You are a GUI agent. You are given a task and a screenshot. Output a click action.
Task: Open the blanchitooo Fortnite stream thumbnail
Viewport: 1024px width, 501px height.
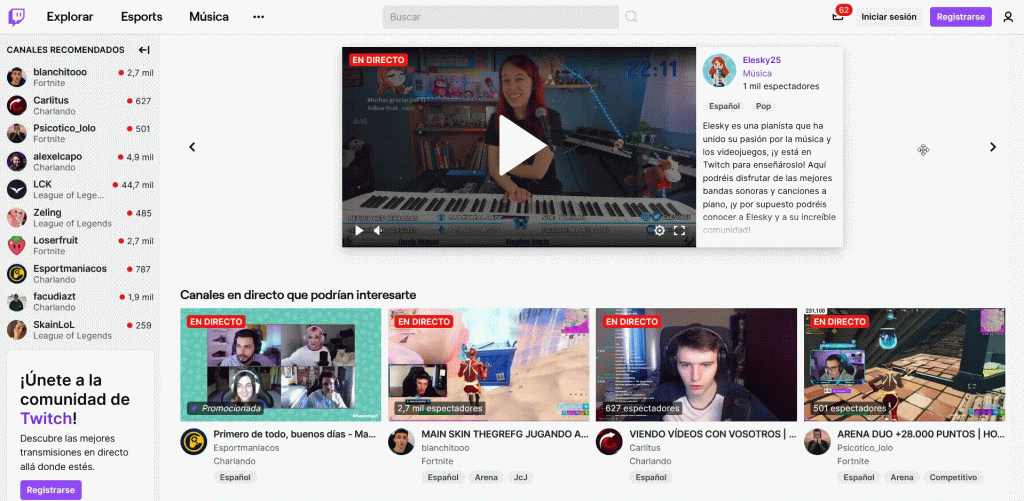pyautogui.click(x=488, y=364)
